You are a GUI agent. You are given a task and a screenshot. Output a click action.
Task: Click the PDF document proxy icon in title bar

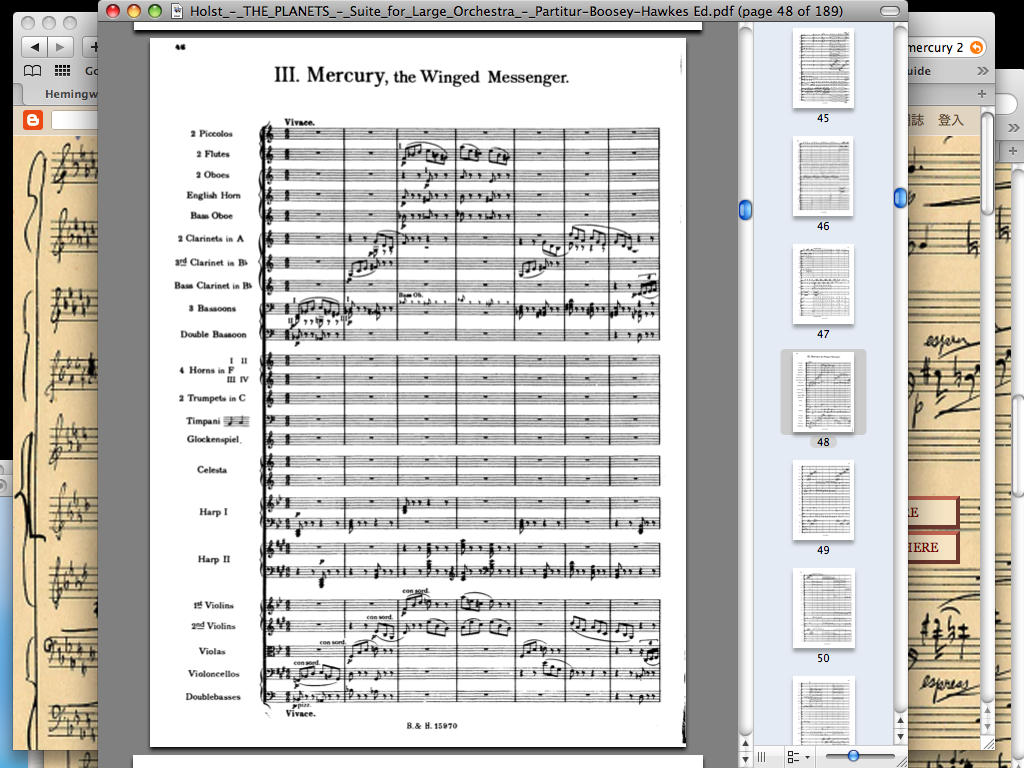[176, 11]
